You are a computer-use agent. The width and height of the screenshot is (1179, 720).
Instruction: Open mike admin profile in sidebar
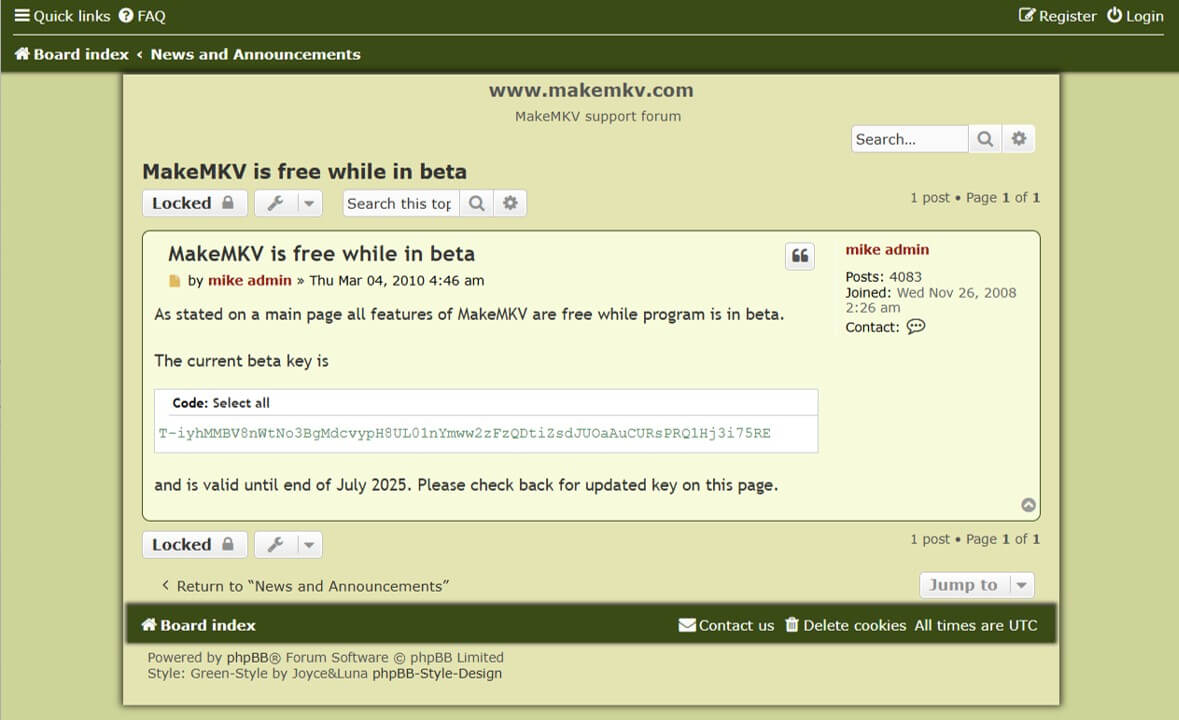887,250
